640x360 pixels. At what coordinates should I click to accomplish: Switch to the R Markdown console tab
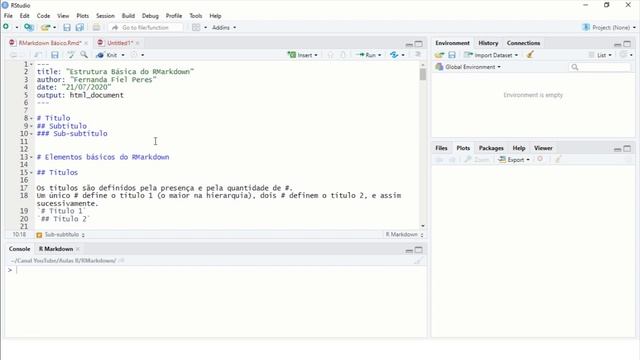click(56, 249)
